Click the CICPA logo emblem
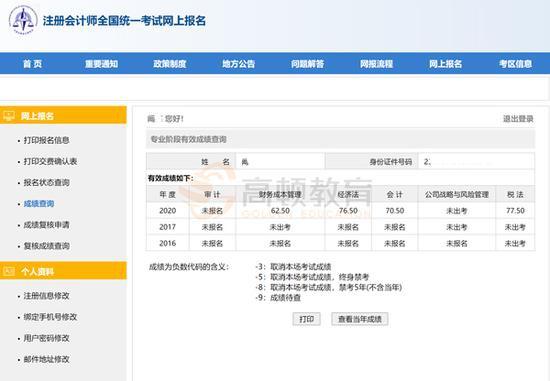Viewport: 550px width, 381px height. coord(23,20)
